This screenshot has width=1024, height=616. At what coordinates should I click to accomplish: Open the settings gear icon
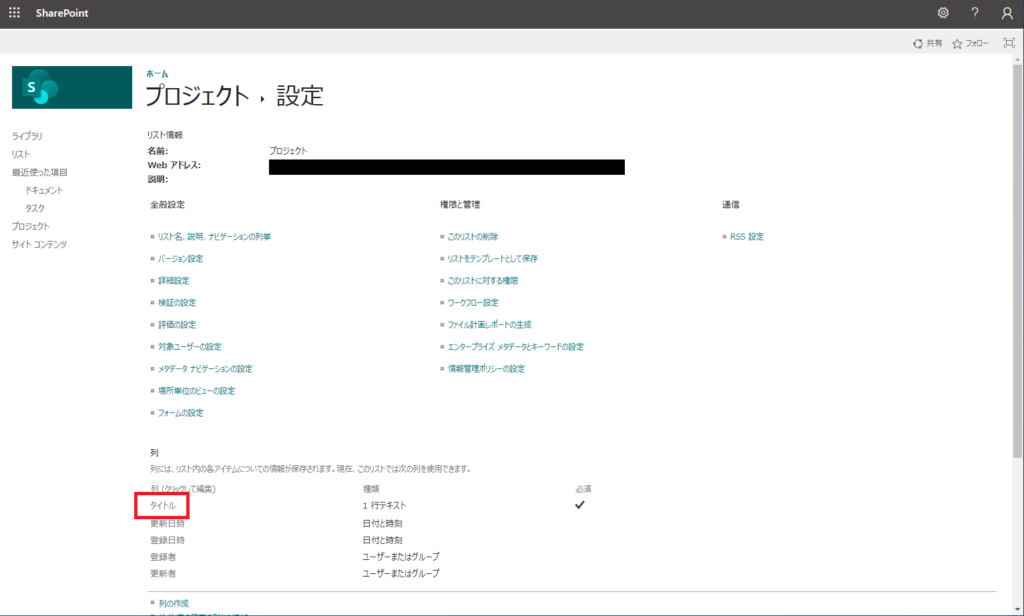click(942, 13)
